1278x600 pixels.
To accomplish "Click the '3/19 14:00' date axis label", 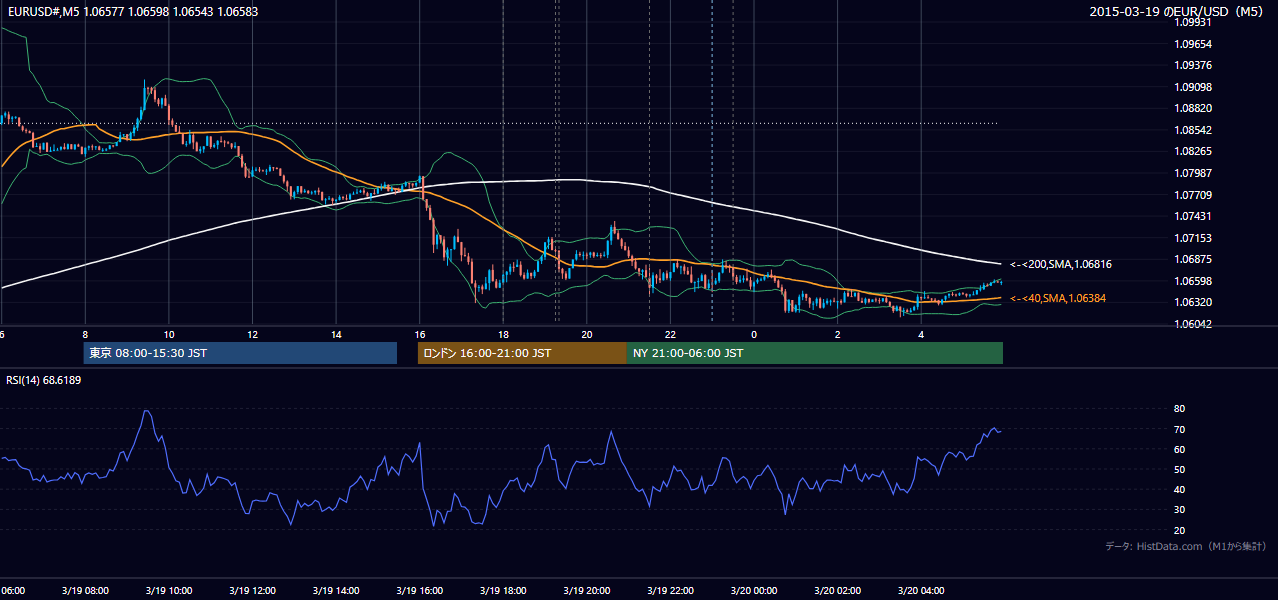I will [335, 591].
